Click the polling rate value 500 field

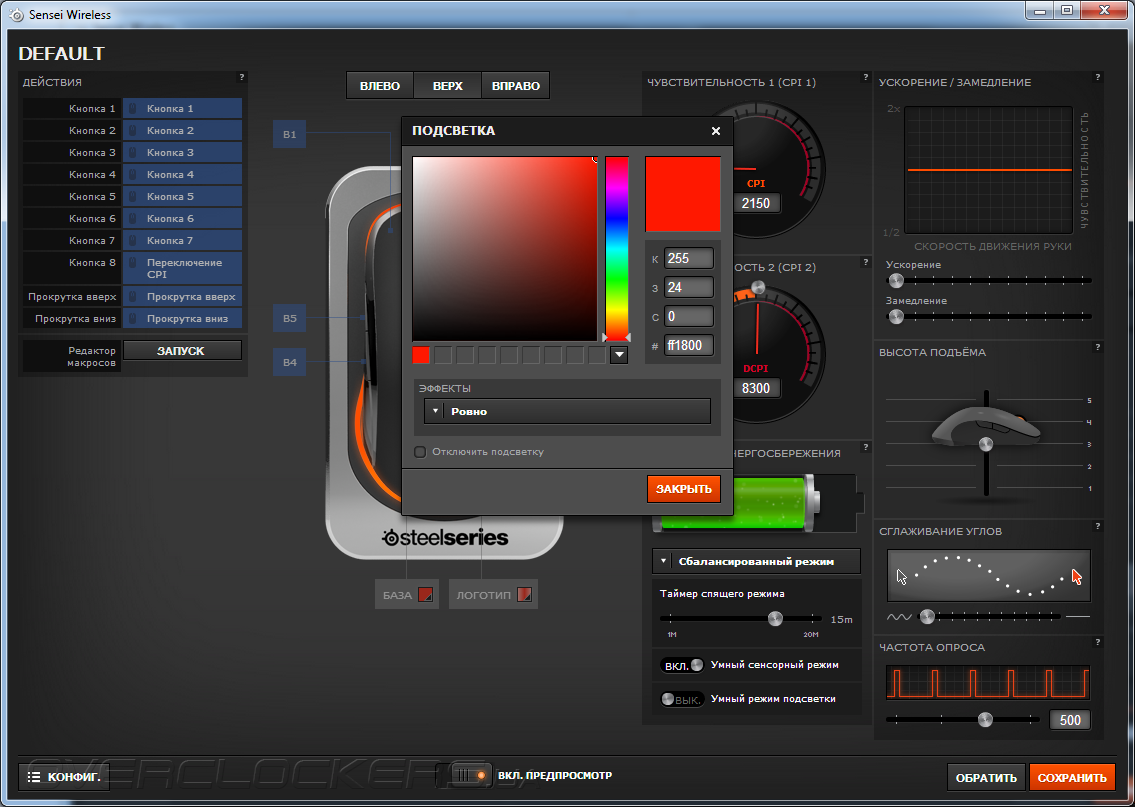tap(1070, 720)
